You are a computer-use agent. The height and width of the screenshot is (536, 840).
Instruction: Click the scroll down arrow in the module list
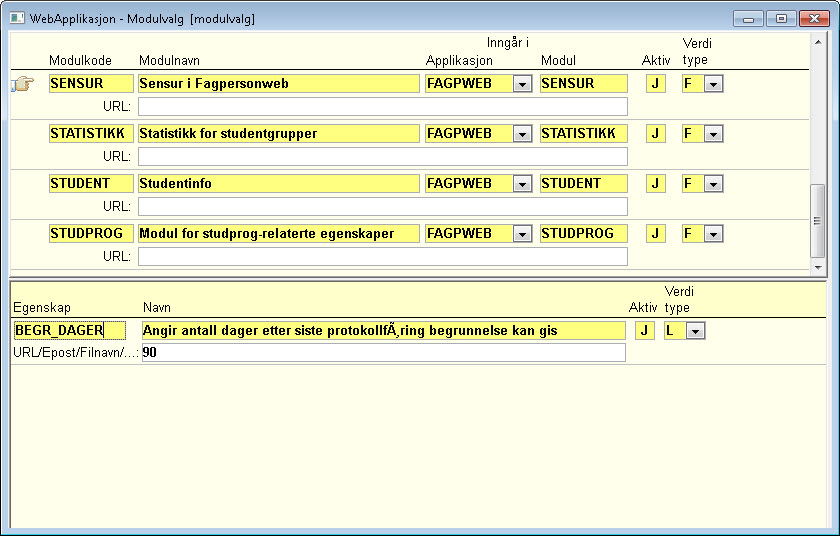tap(818, 267)
